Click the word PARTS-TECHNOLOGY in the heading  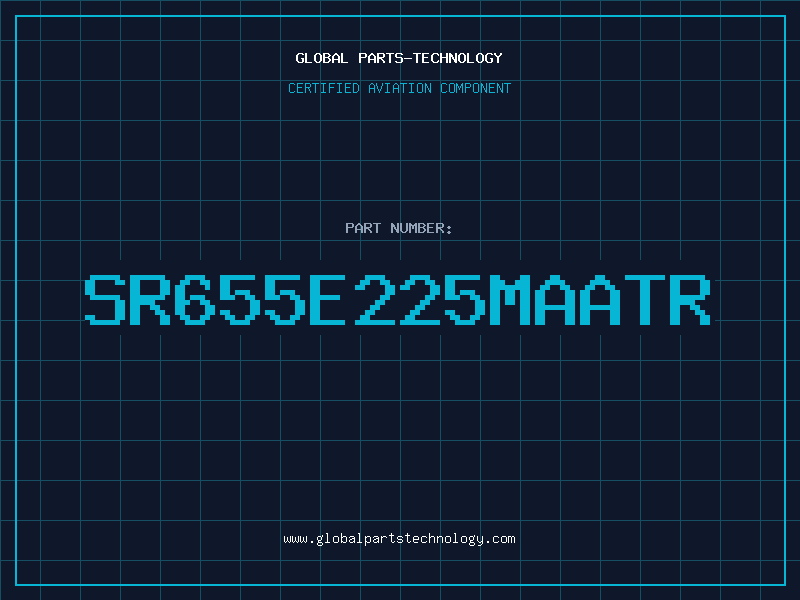click(430, 58)
